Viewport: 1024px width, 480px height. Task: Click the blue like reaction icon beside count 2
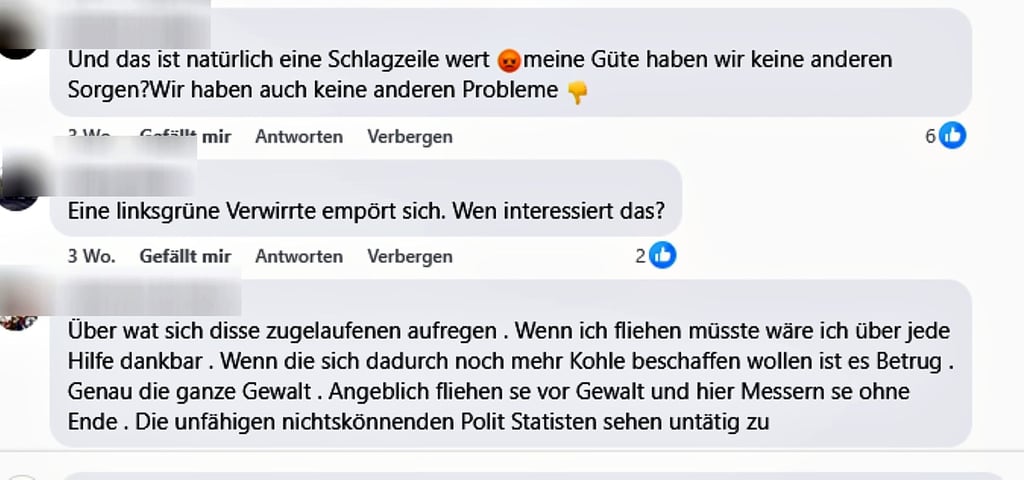click(x=663, y=256)
